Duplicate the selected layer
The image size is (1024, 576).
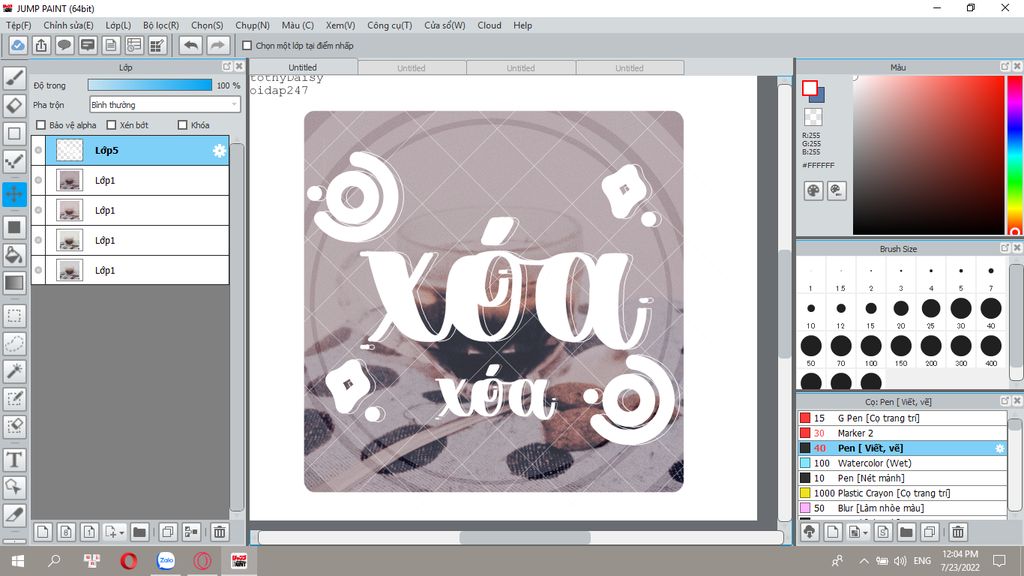point(168,532)
